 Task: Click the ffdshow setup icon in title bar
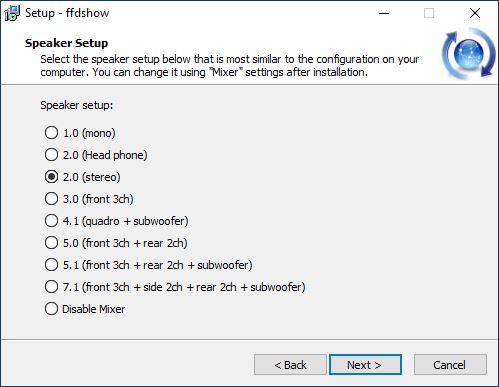[x=12, y=13]
